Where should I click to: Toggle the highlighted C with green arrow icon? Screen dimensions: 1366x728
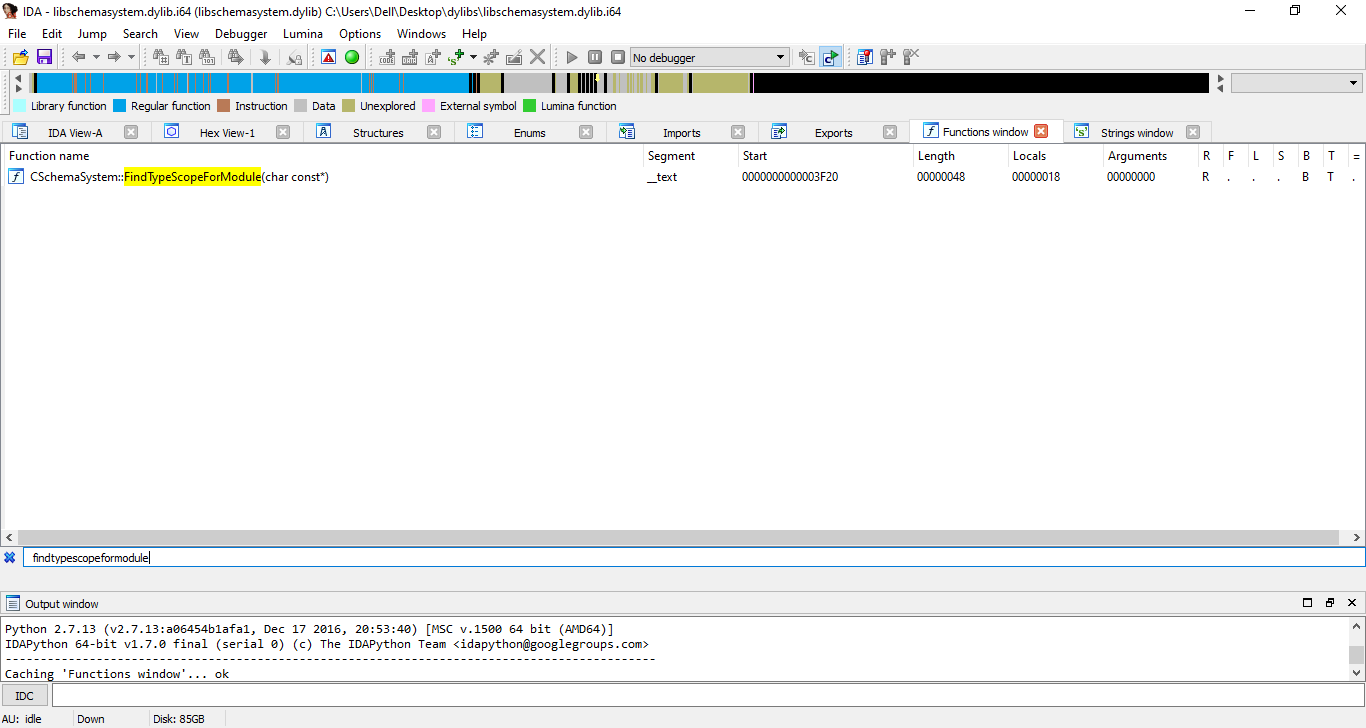click(830, 57)
